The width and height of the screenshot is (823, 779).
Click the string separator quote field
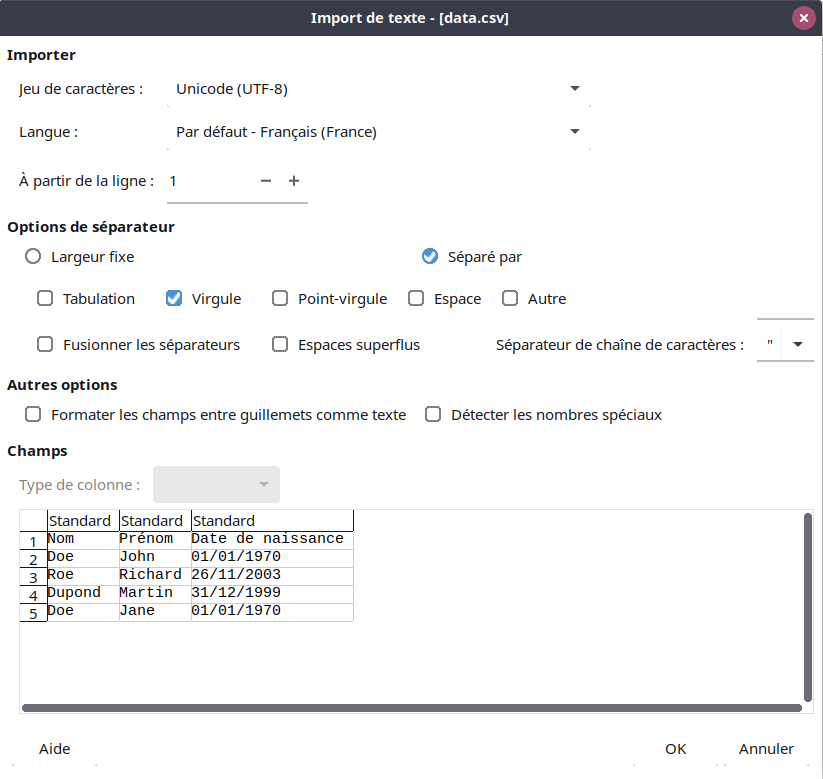pos(769,344)
